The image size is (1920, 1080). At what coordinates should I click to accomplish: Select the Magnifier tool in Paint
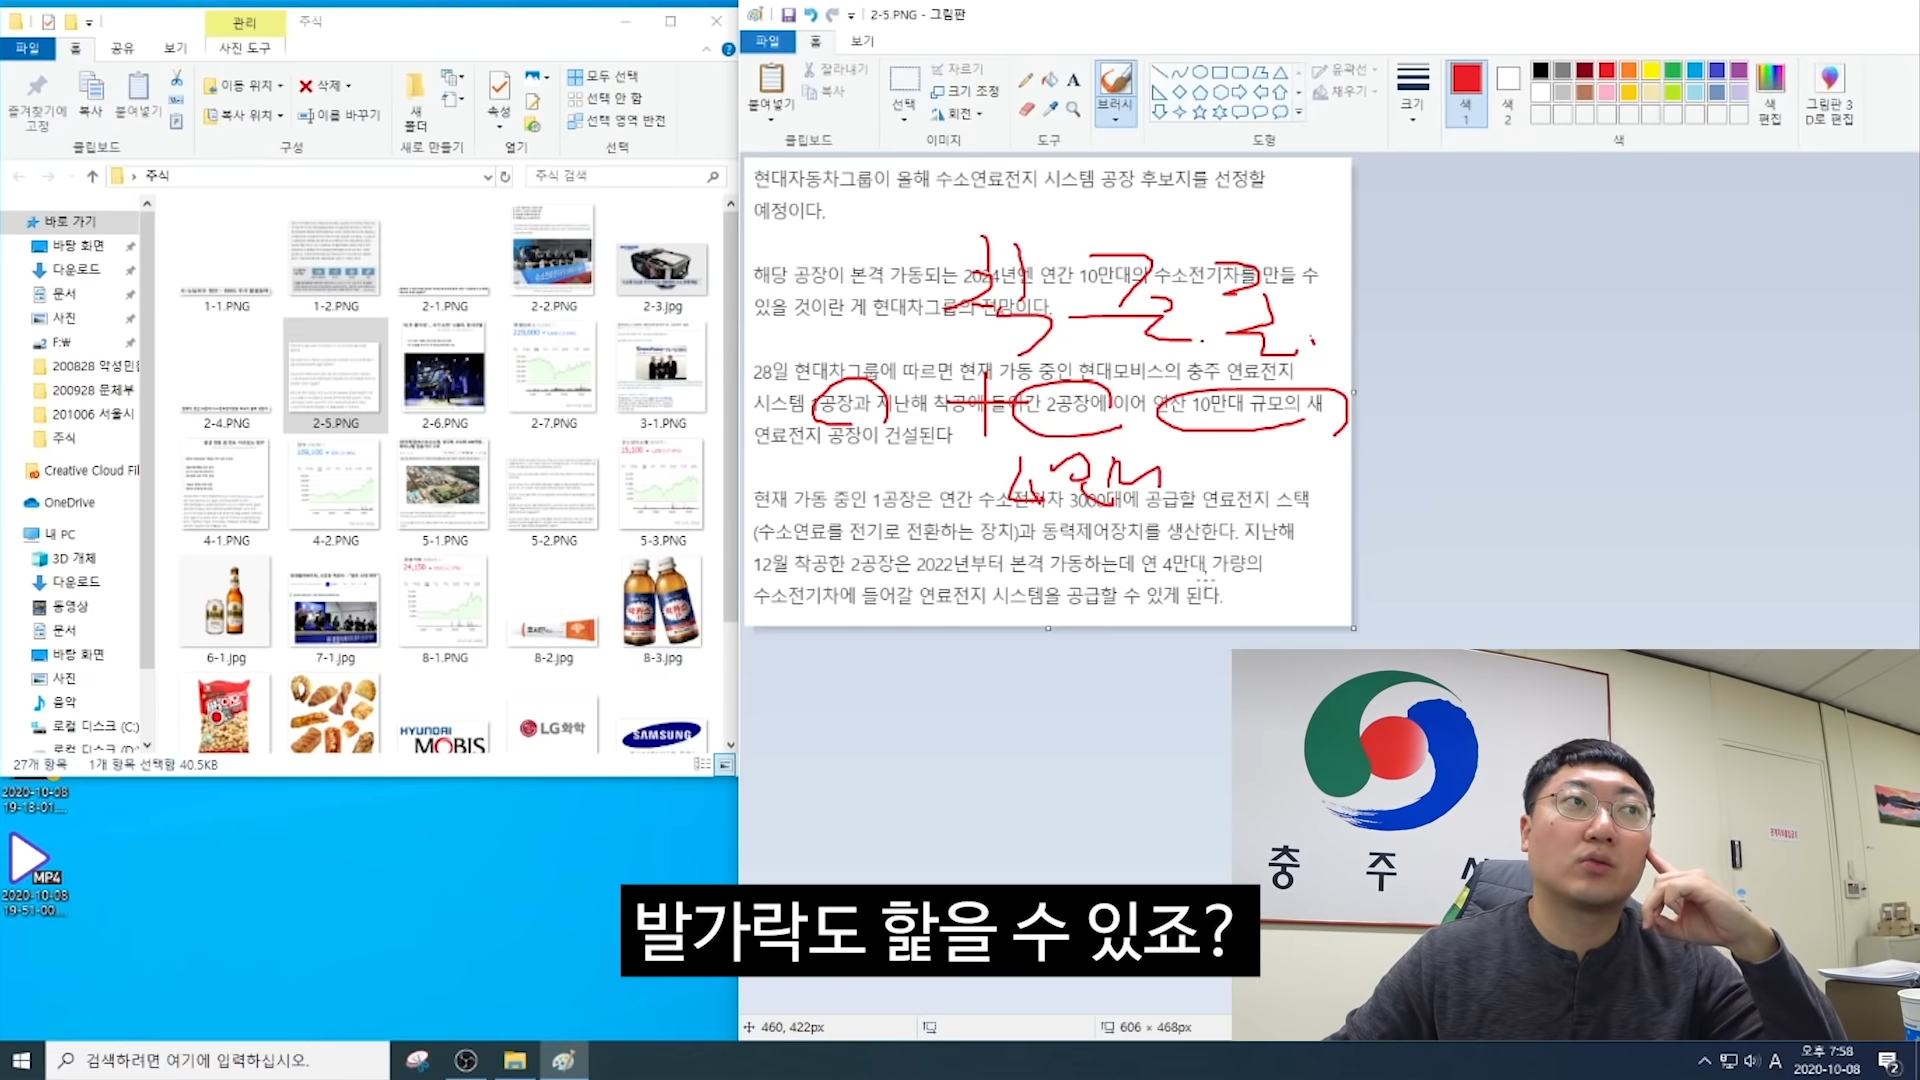coord(1073,109)
